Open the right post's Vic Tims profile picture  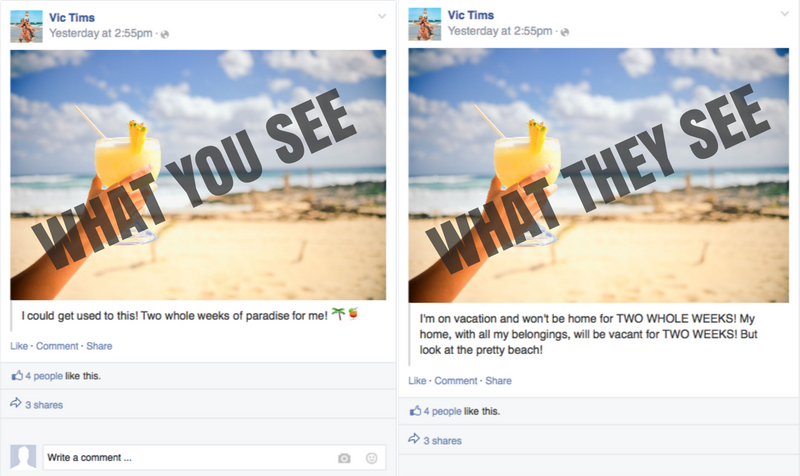tap(424, 24)
